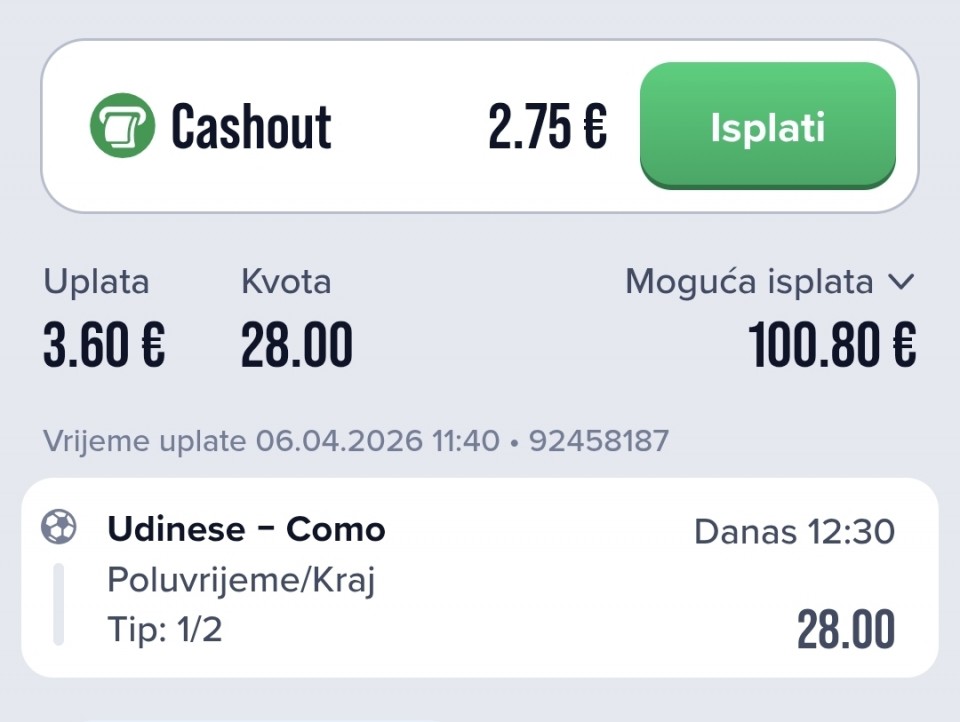Screen dimensions: 960x722
Task: Select the 2.75 € cashout amount
Action: [547, 128]
